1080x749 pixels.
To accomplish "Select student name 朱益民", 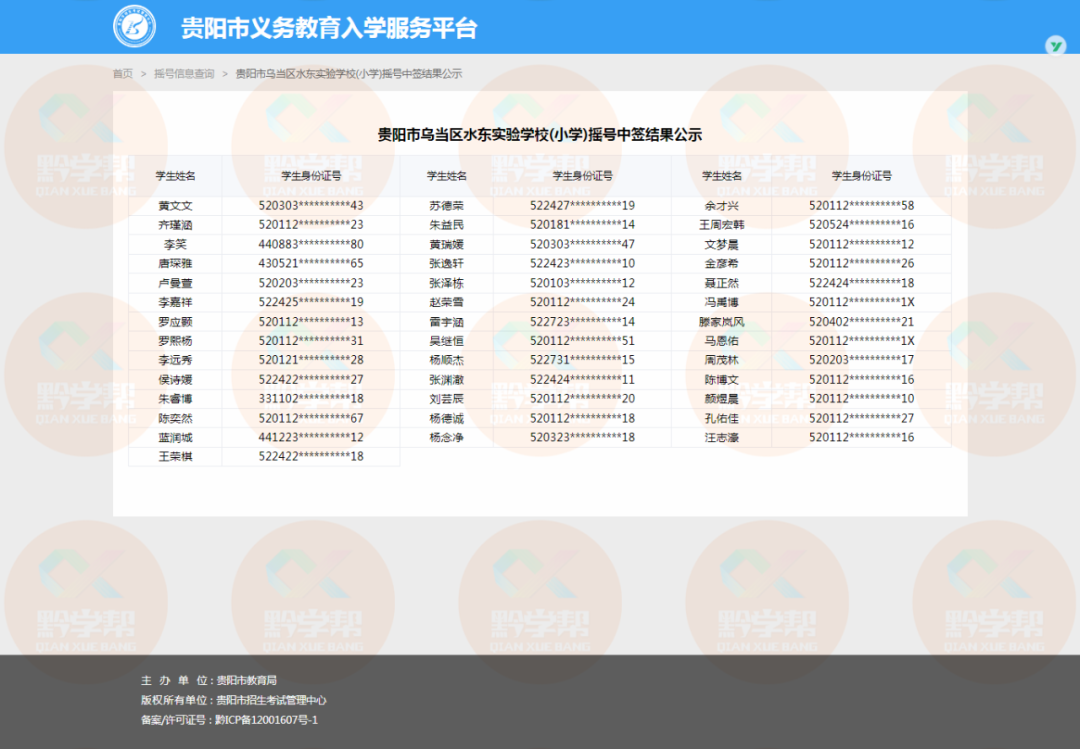I will click(x=446, y=225).
